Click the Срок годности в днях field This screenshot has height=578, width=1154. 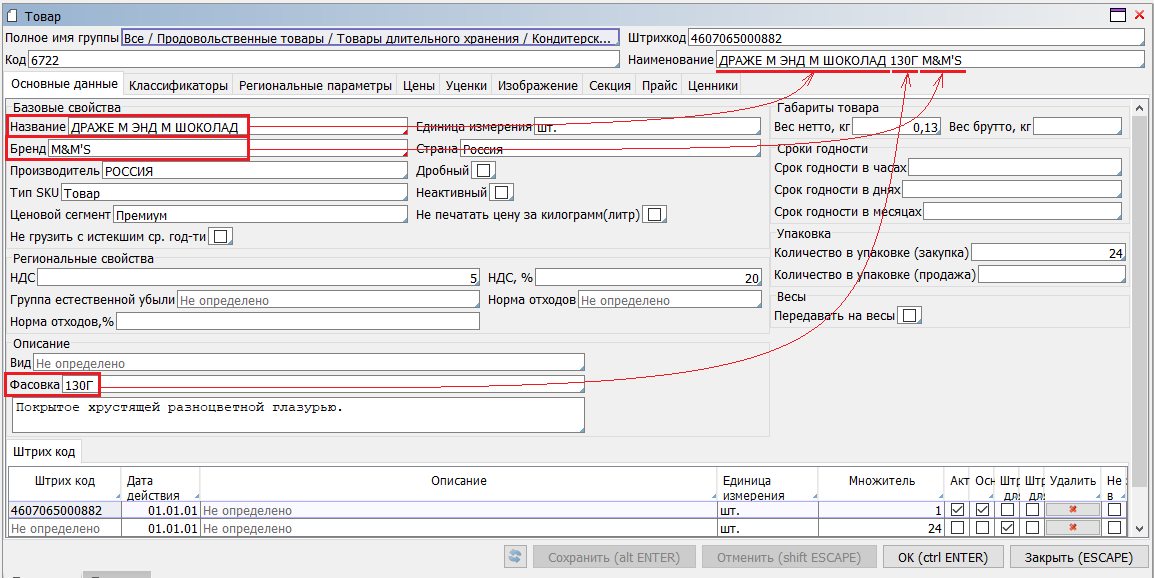coord(1011,189)
